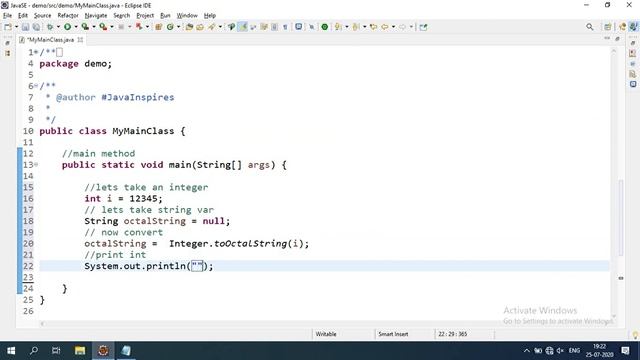Toggle Show Whitespace Characters pilcrow
The width and height of the screenshot is (640, 360).
285,27
